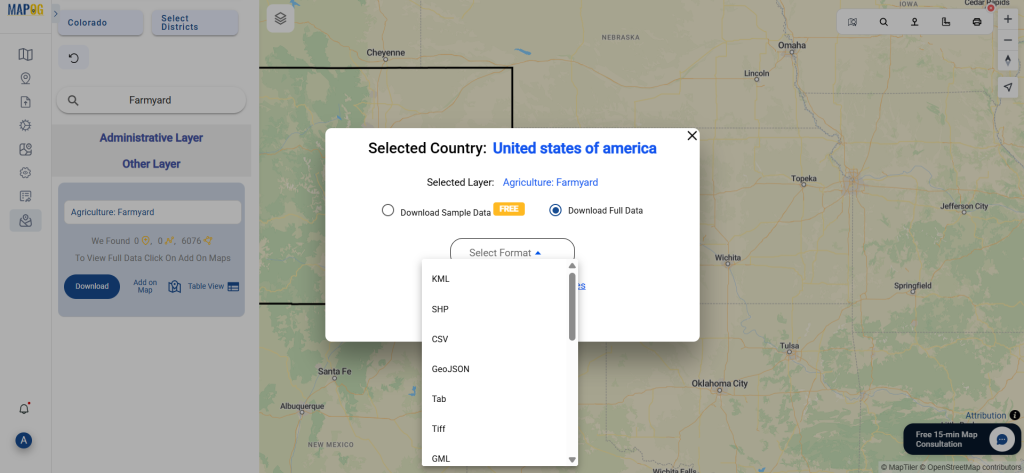Viewport: 1024px width, 473px height.
Task: Click the chat bubble consultation icon
Action: pos(1001,438)
